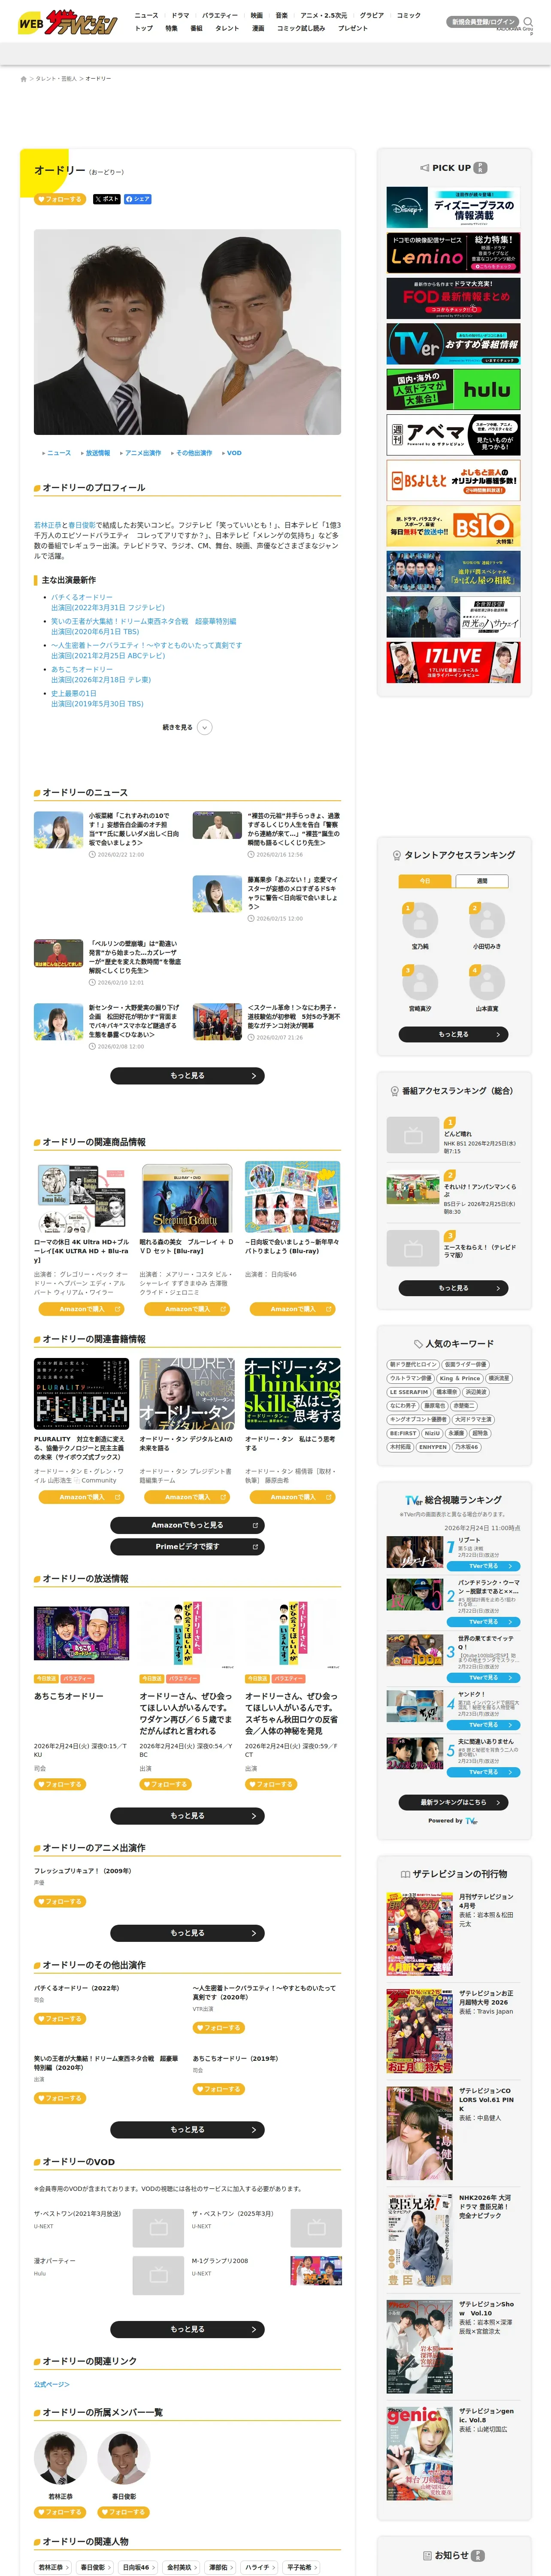Go to home via breadcrumb house icon
551x2576 pixels.
(23, 78)
